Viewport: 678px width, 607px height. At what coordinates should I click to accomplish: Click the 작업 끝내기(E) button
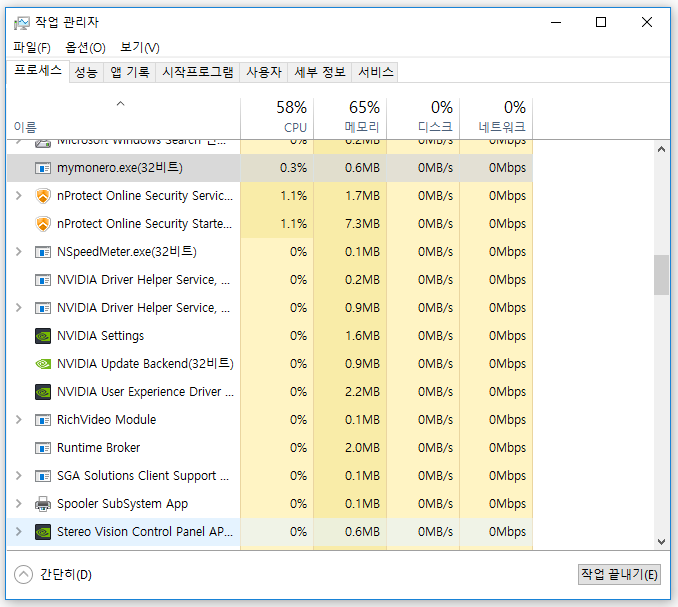click(x=619, y=575)
